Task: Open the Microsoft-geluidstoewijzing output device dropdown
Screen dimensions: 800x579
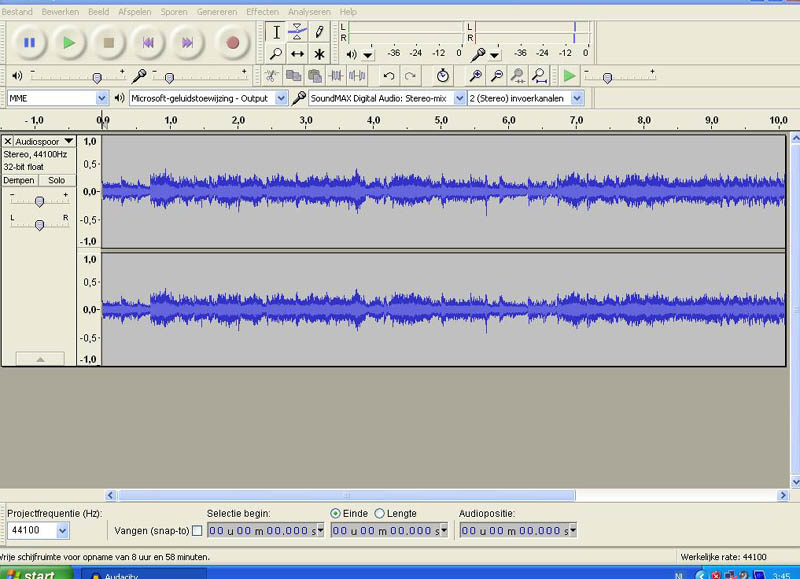Action: [281, 98]
